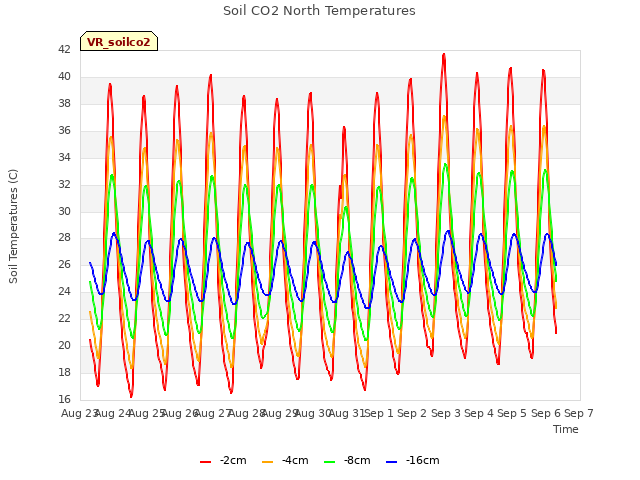Click the Sep 2 x-axis label
The image size is (640, 480).
click(412, 413)
